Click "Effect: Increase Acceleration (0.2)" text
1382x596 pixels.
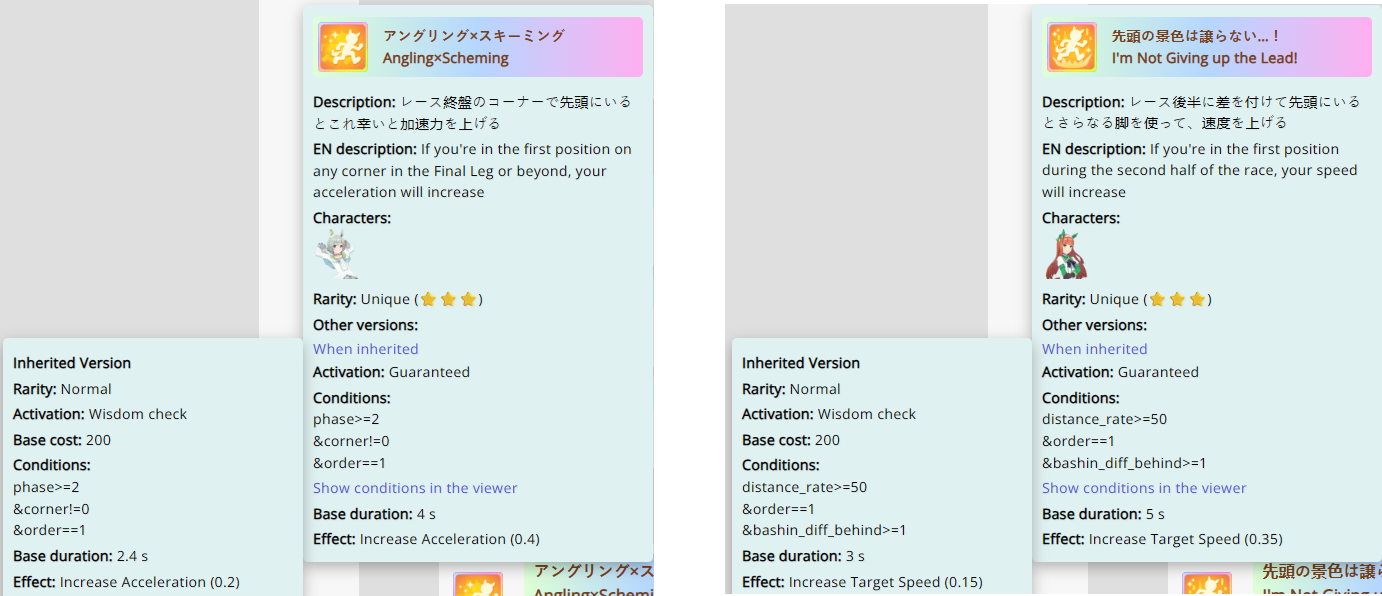pyautogui.click(x=126, y=582)
